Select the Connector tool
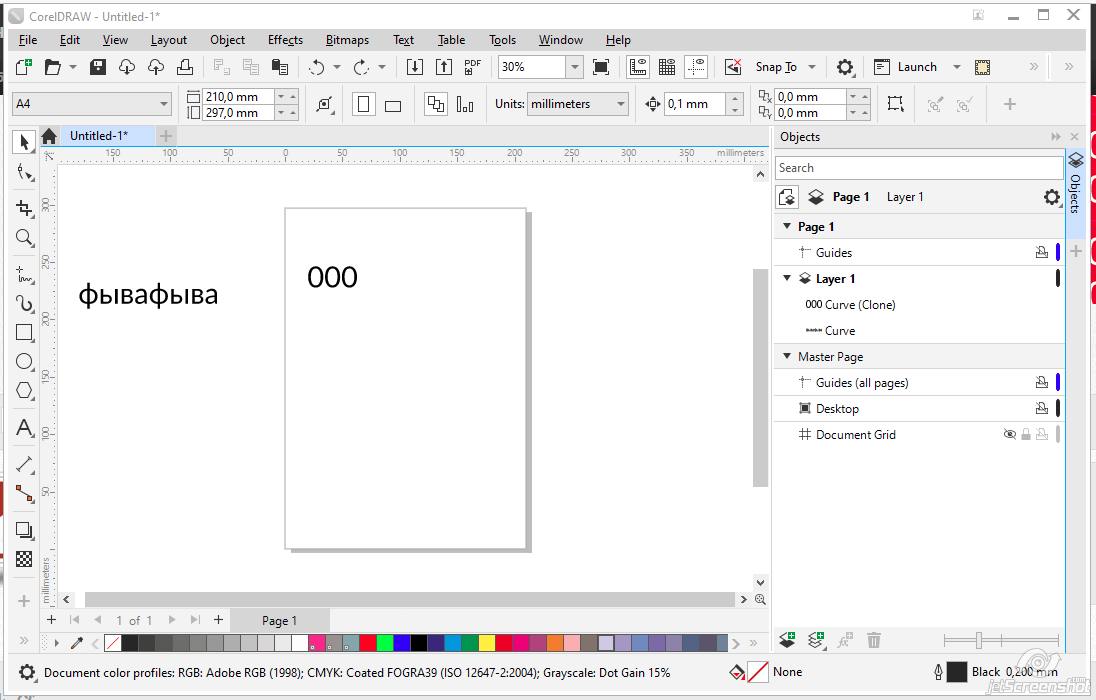 pyautogui.click(x=24, y=493)
